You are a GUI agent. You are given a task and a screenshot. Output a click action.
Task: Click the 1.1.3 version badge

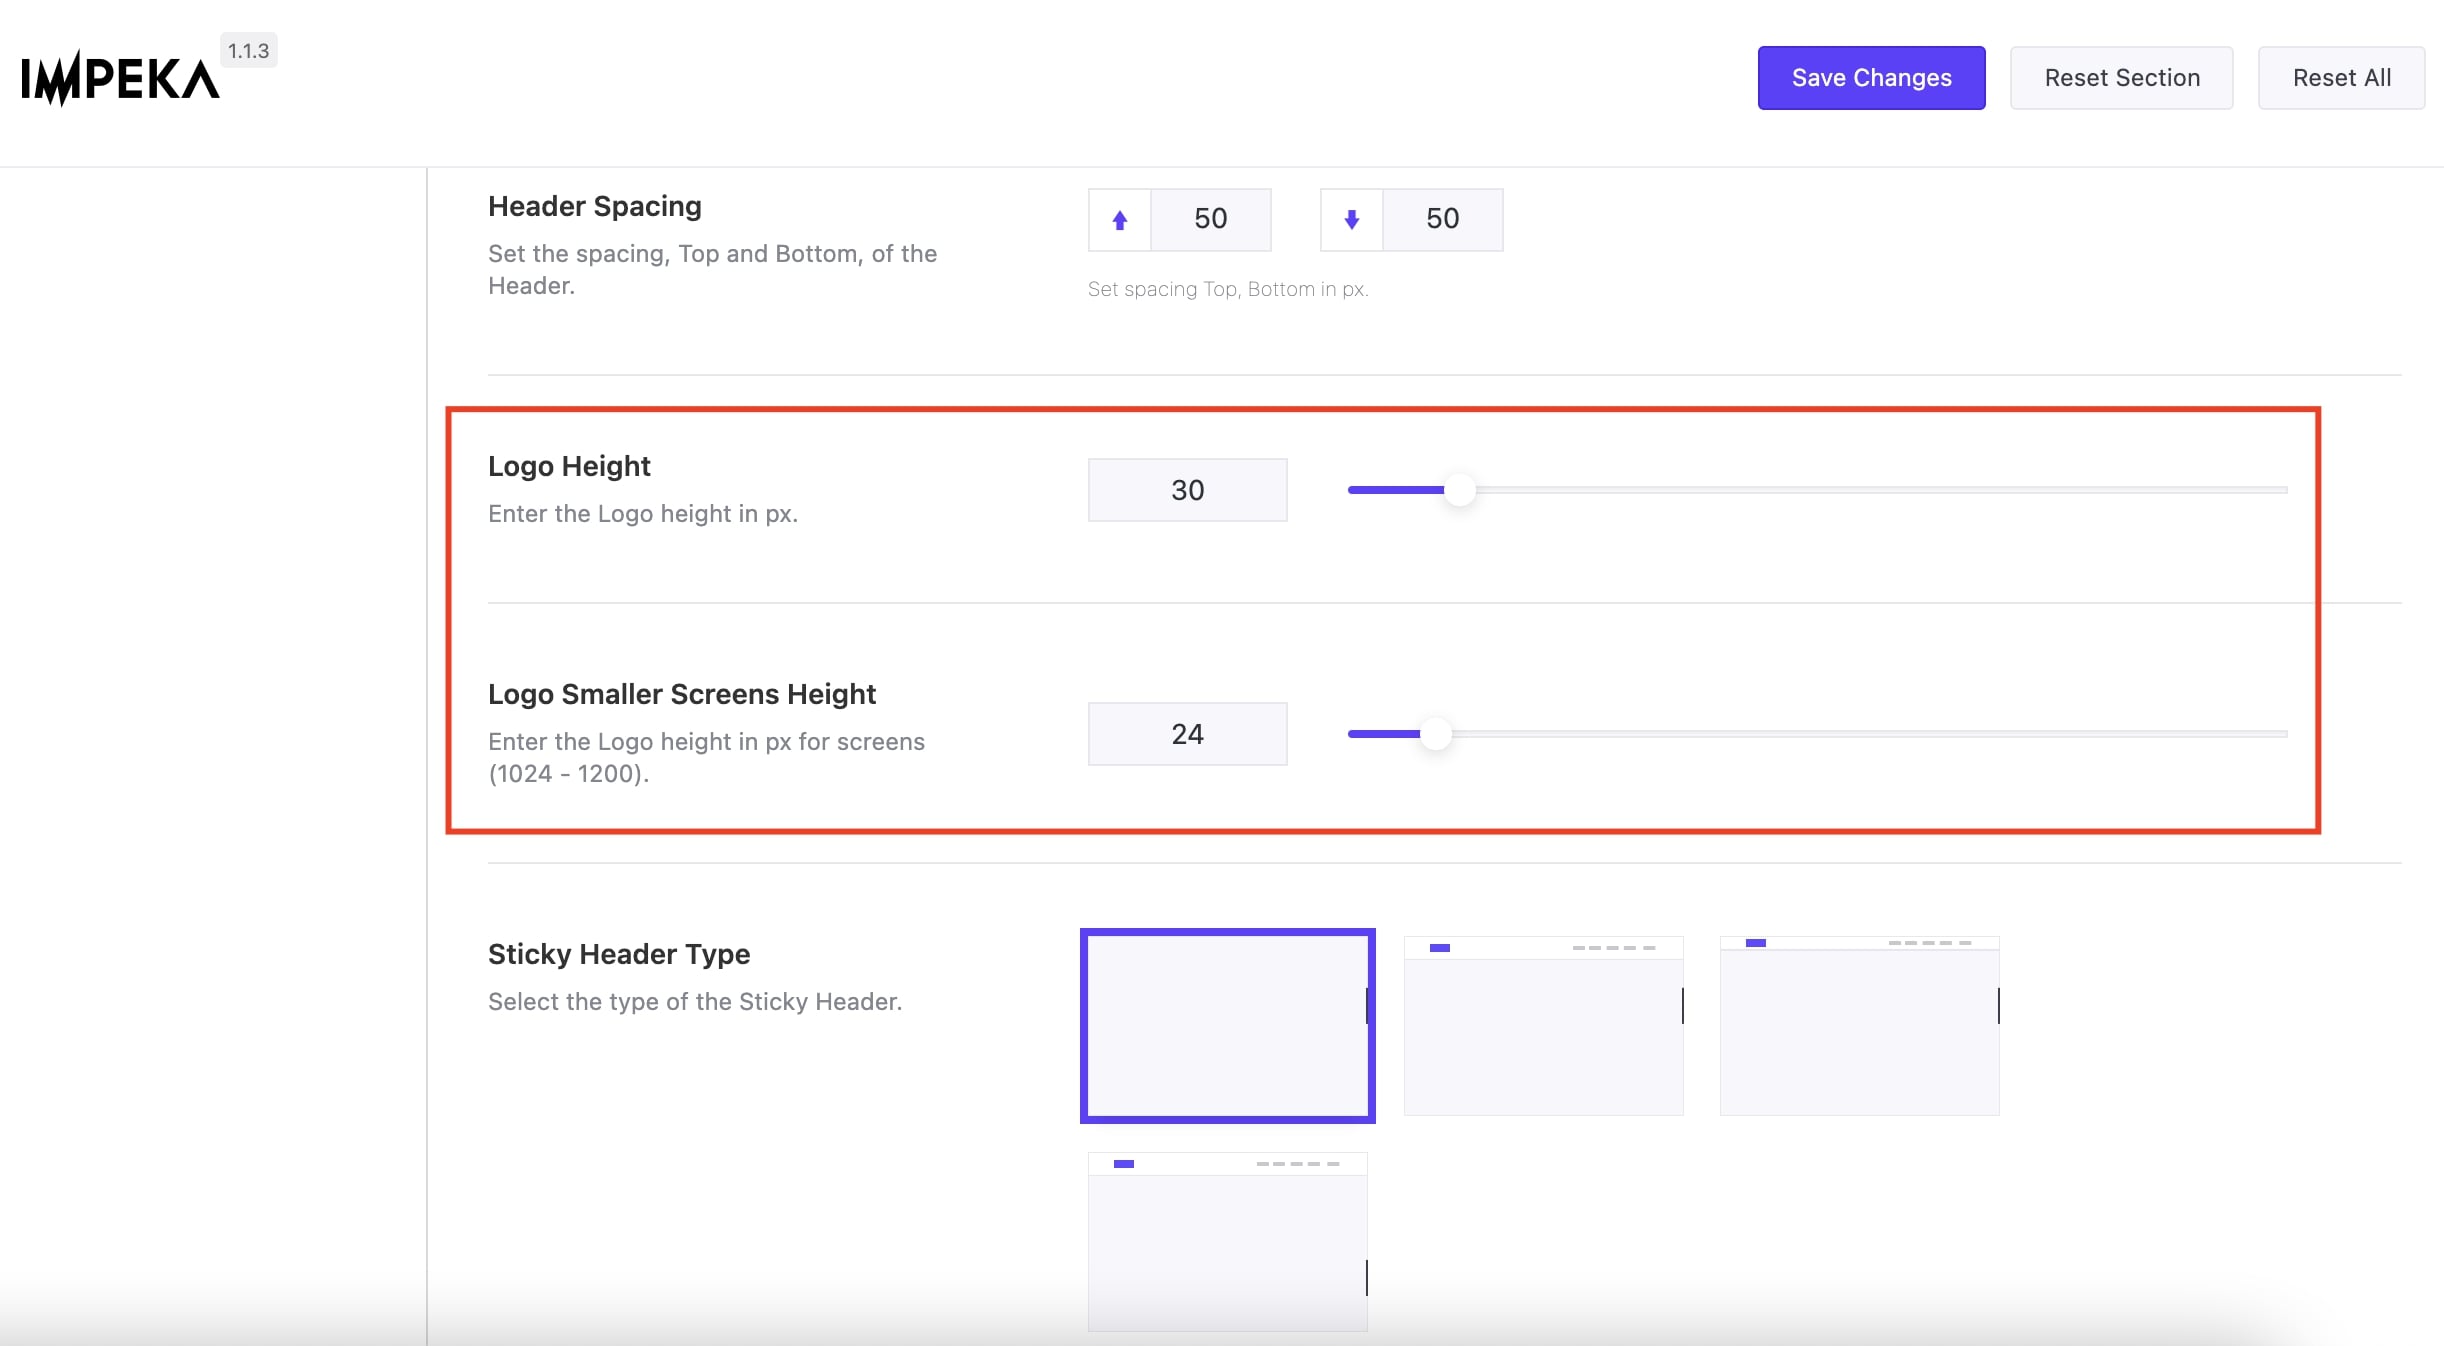[248, 51]
